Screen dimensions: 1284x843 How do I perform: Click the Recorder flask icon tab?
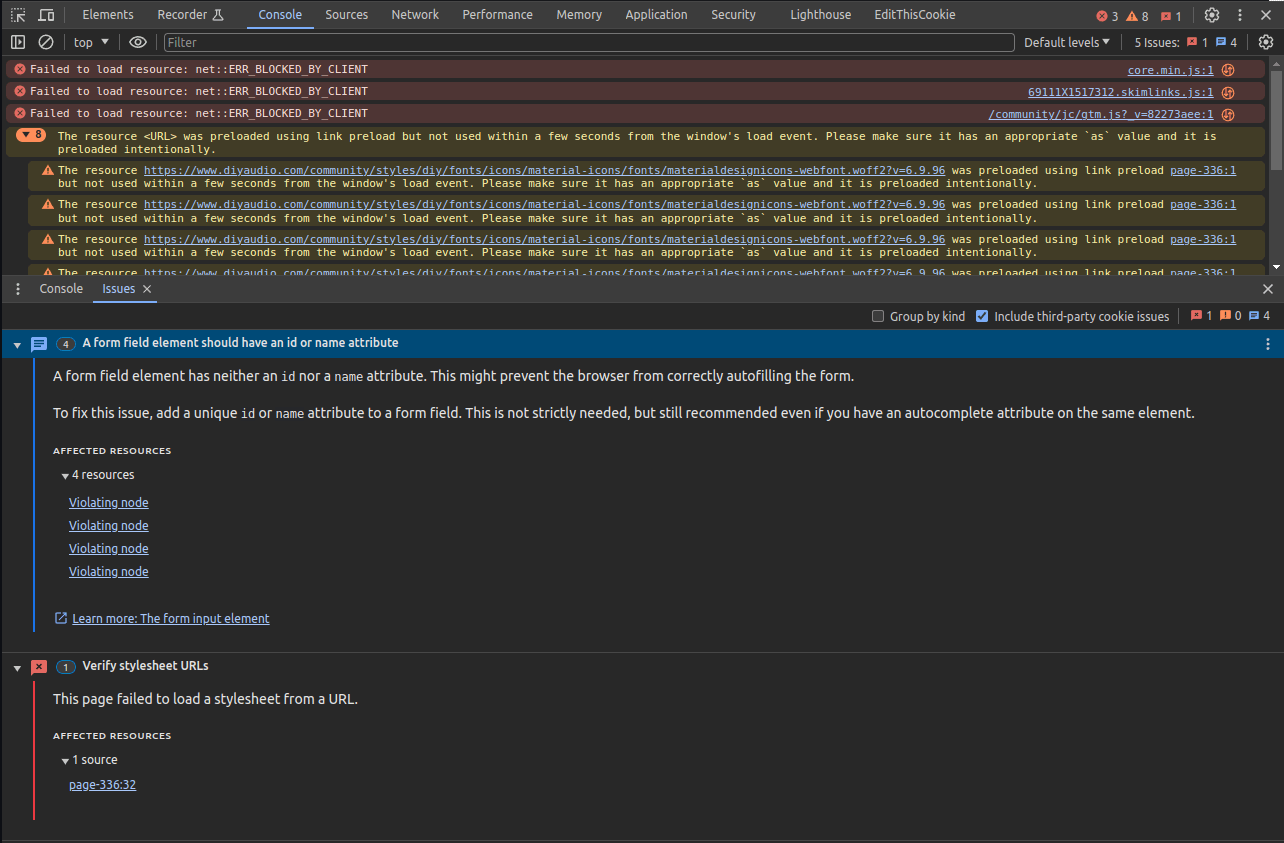[x=191, y=15]
